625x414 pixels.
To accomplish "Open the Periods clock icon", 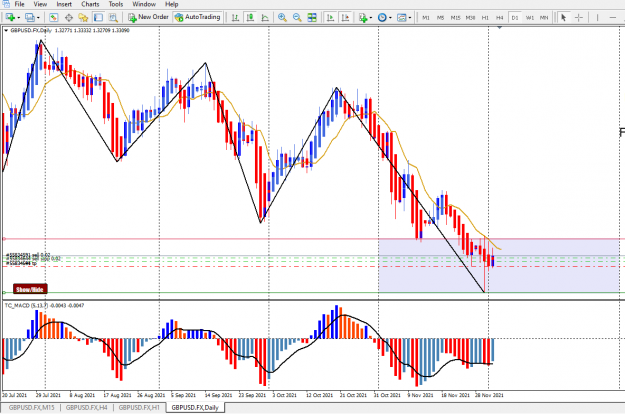I will 382,18.
